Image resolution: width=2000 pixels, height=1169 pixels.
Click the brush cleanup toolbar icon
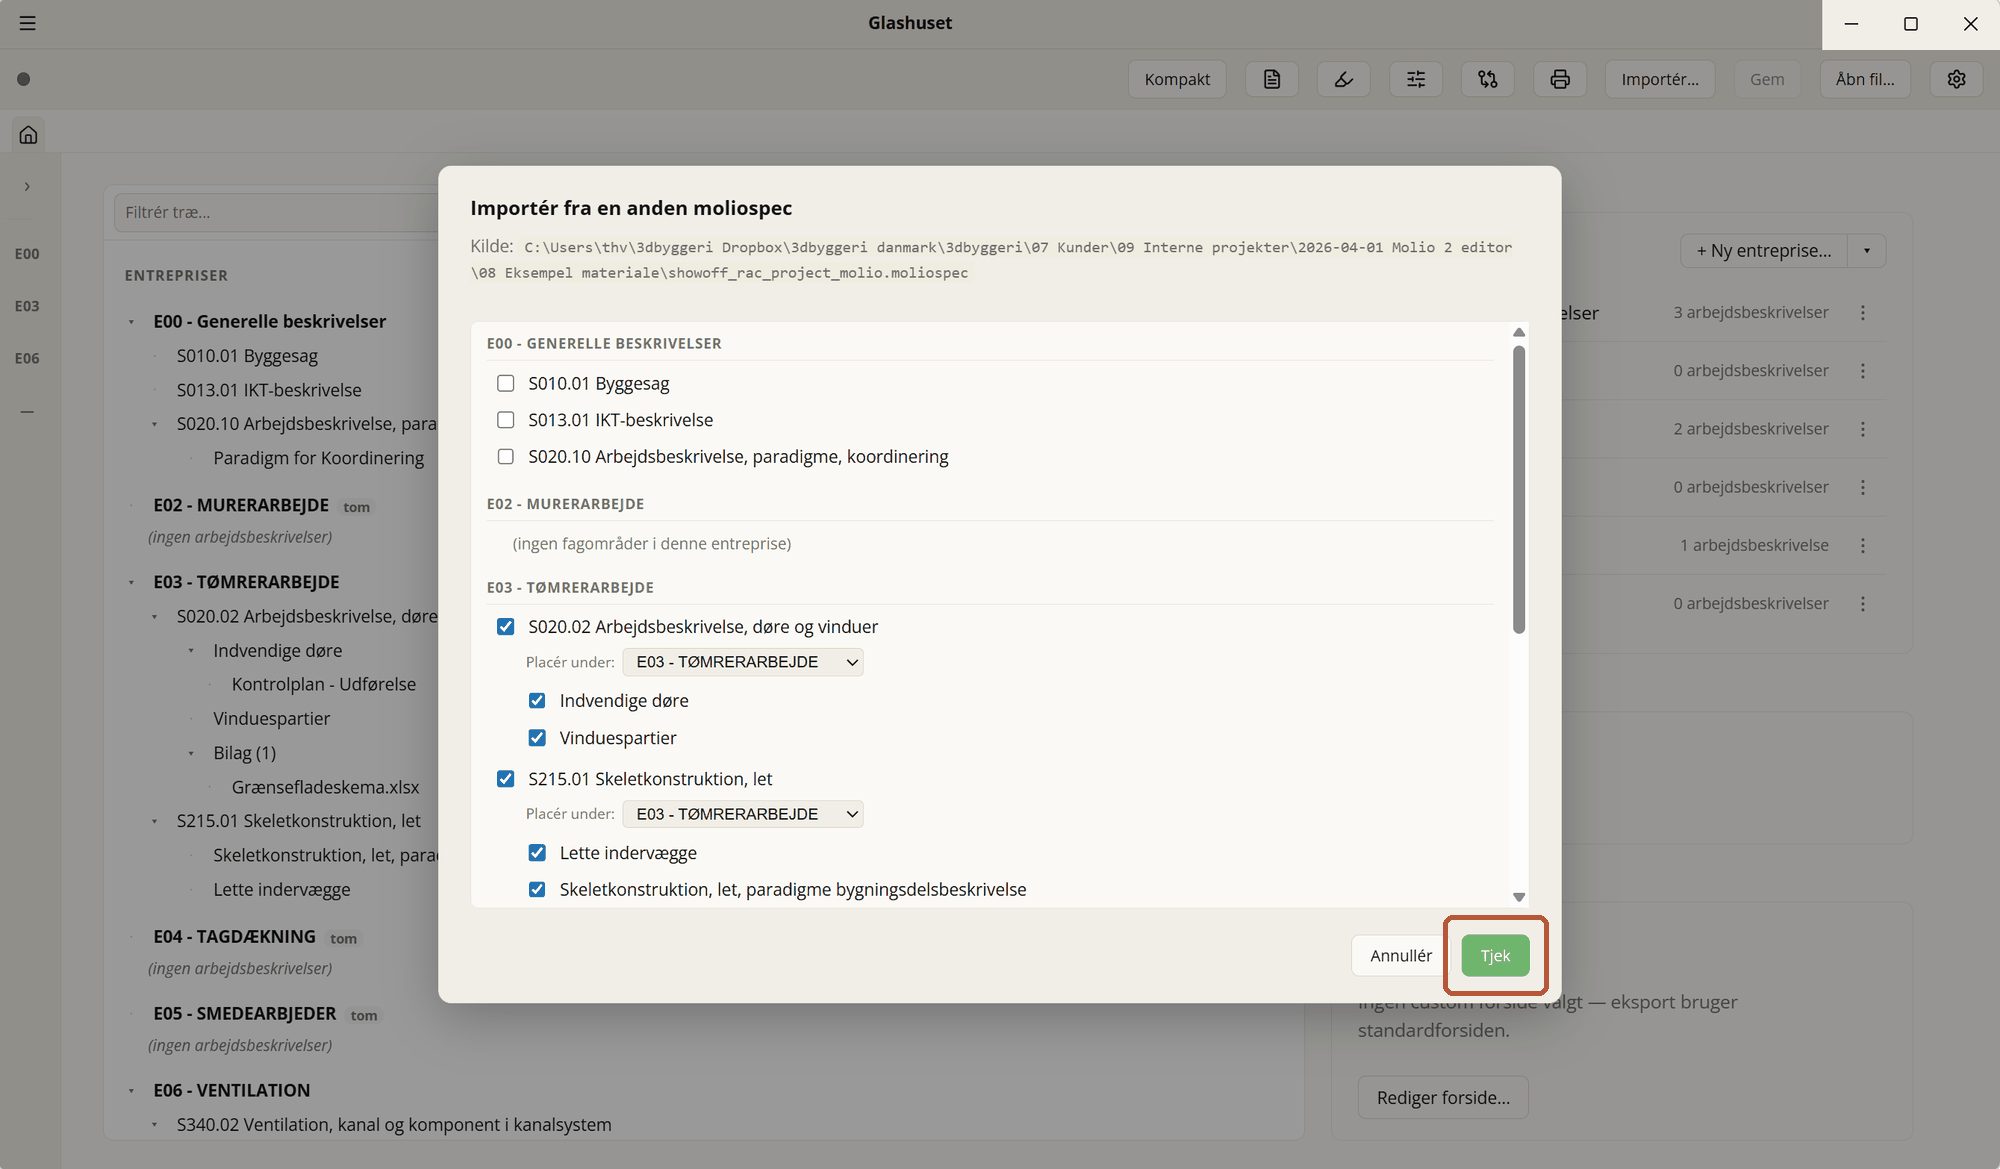pyautogui.click(x=1344, y=79)
